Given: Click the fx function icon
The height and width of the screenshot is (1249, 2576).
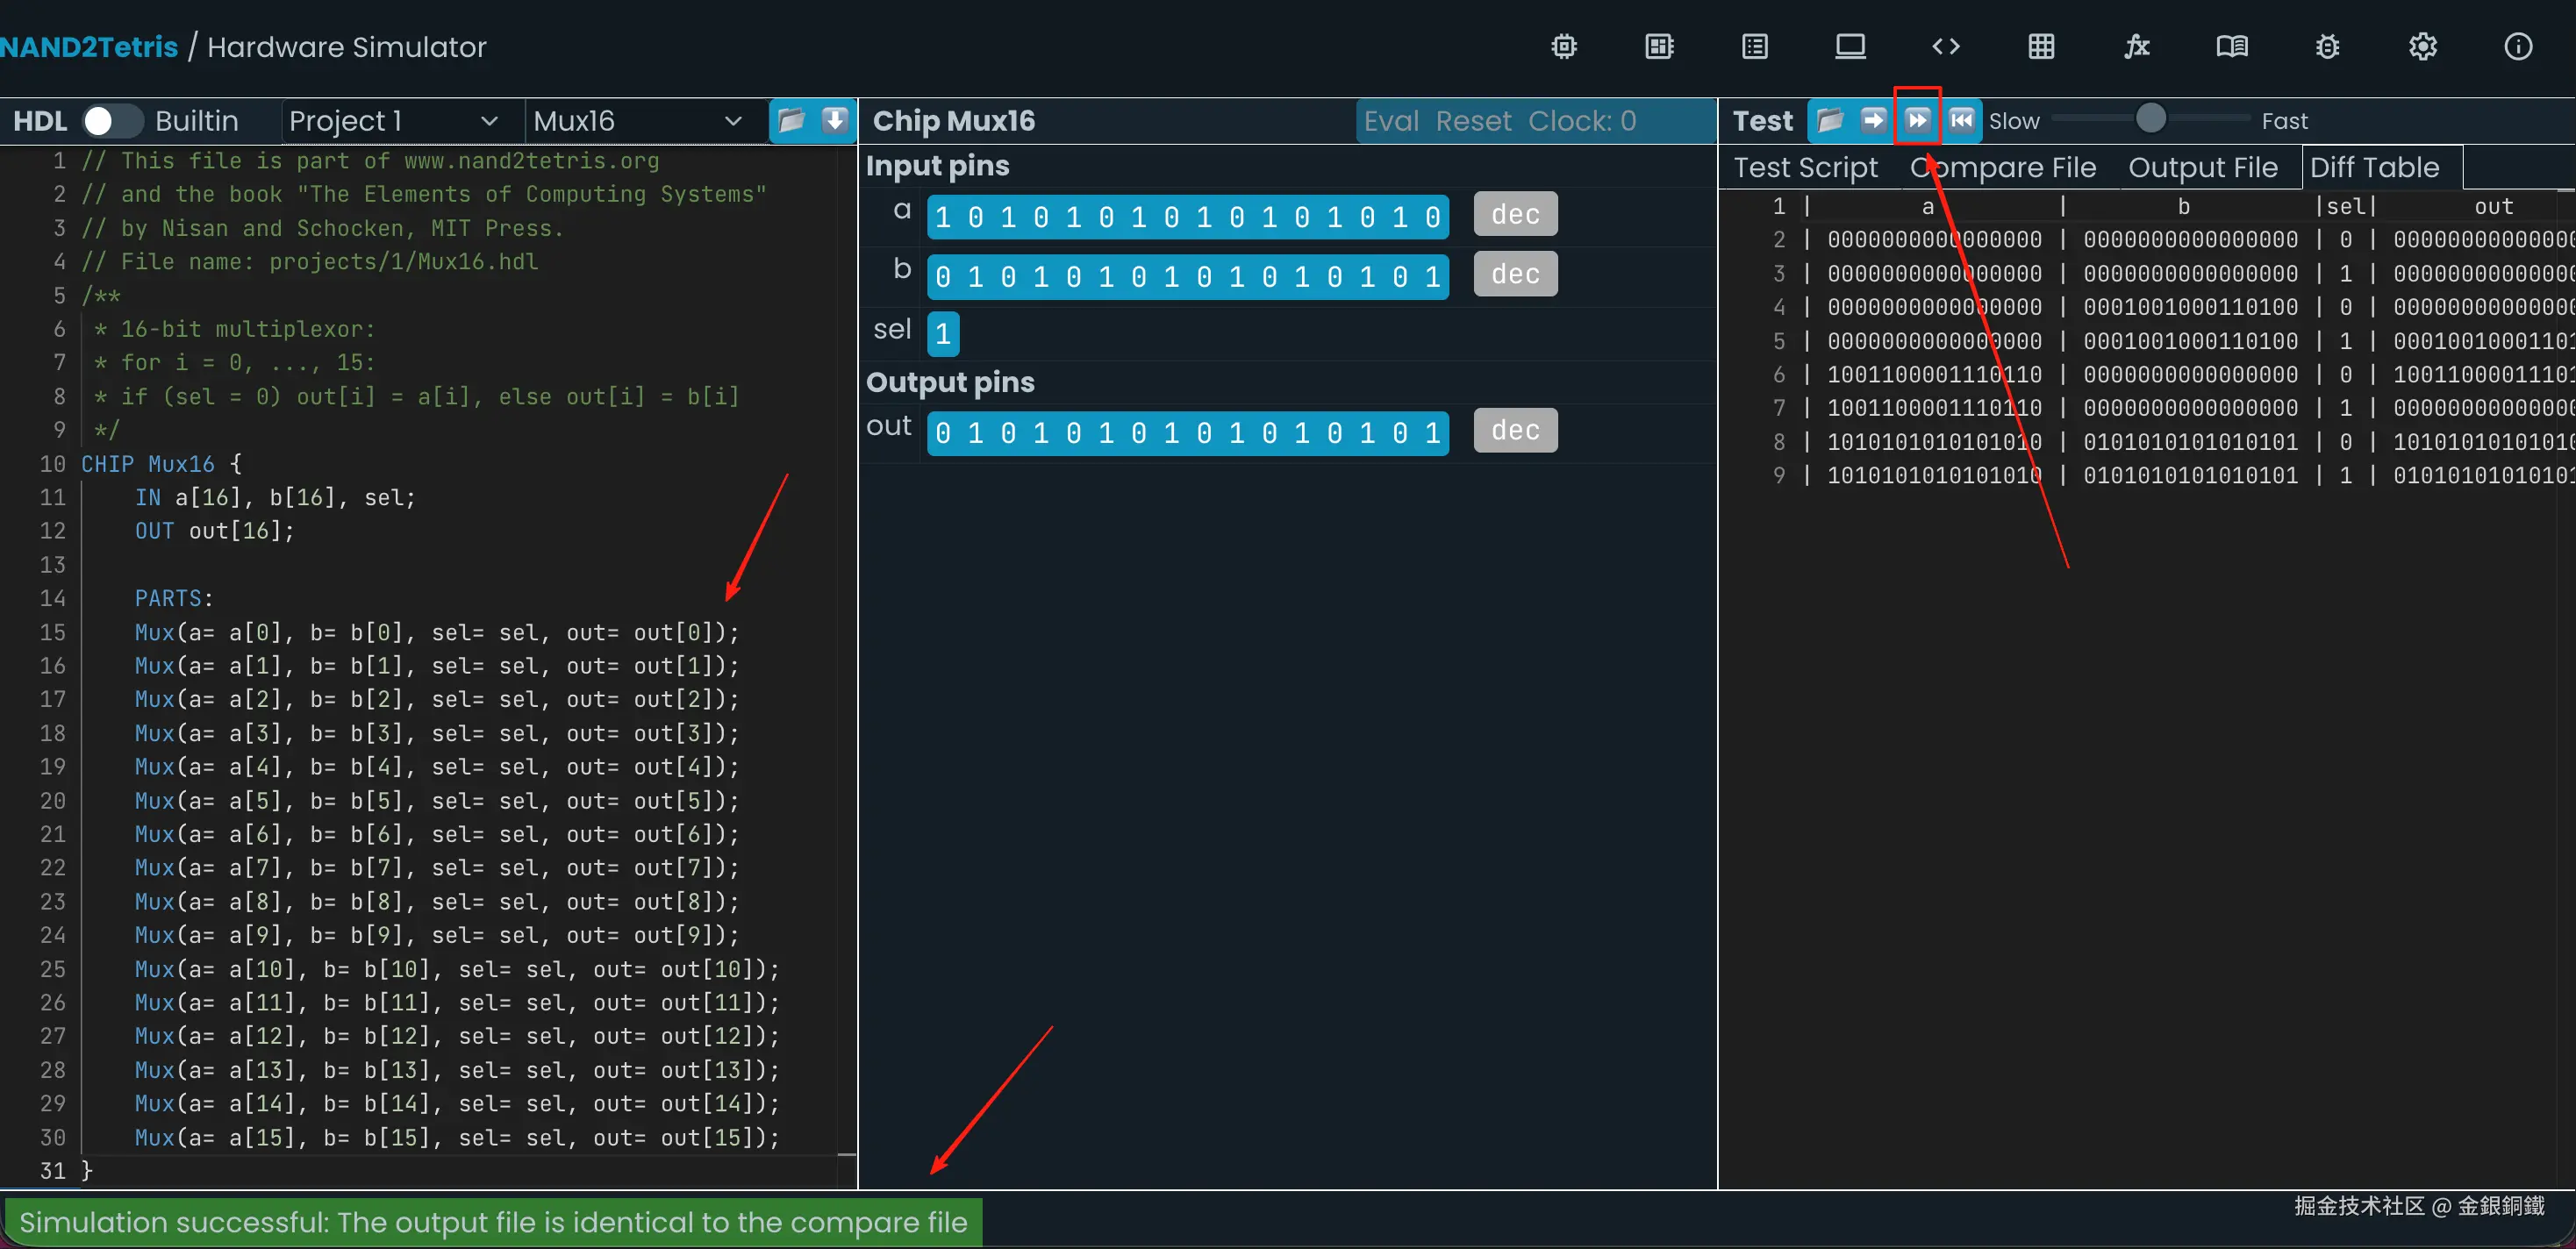Looking at the screenshot, I should [2136, 47].
